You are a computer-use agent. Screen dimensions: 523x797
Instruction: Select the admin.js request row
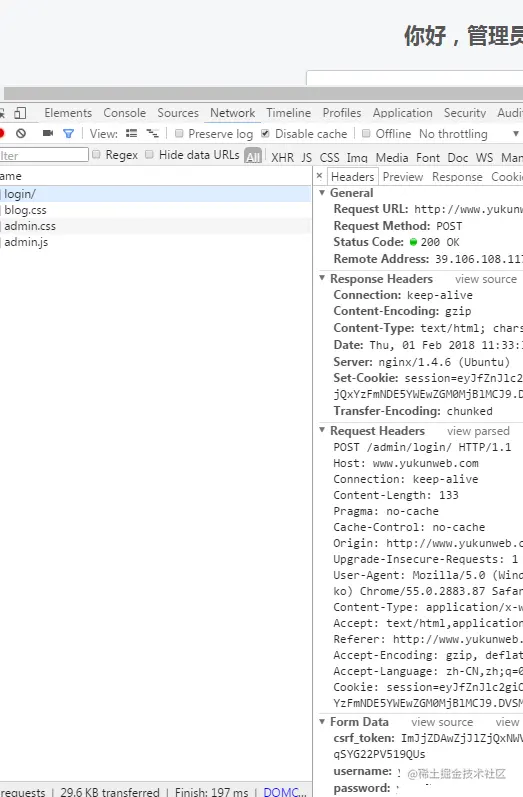coord(156,242)
